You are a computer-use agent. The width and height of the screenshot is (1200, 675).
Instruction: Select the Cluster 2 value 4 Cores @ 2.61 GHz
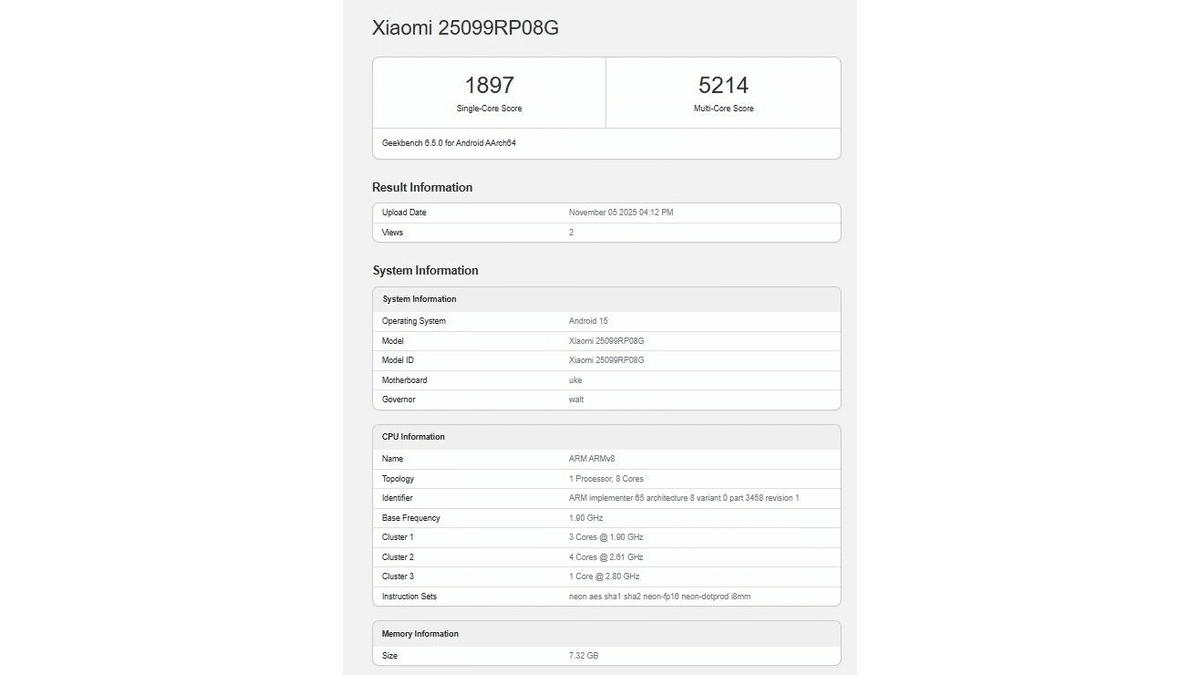[x=606, y=557]
